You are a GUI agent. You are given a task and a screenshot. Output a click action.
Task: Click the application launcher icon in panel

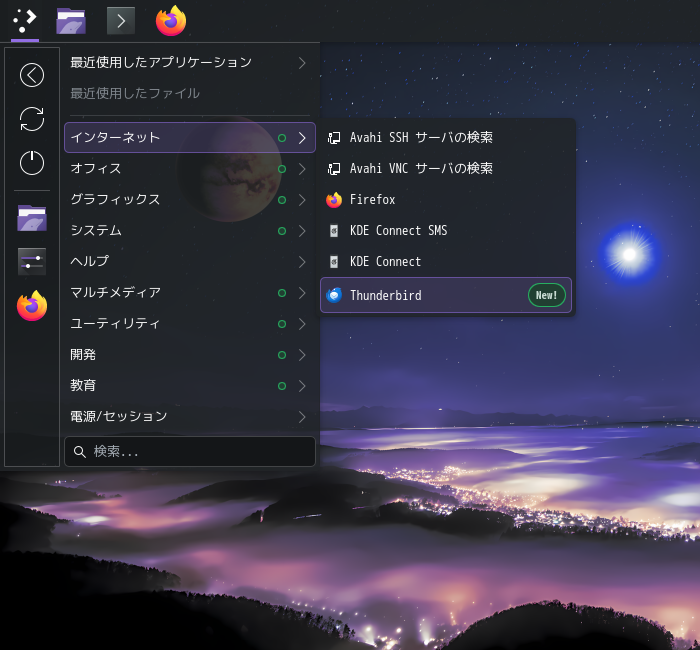(x=25, y=21)
